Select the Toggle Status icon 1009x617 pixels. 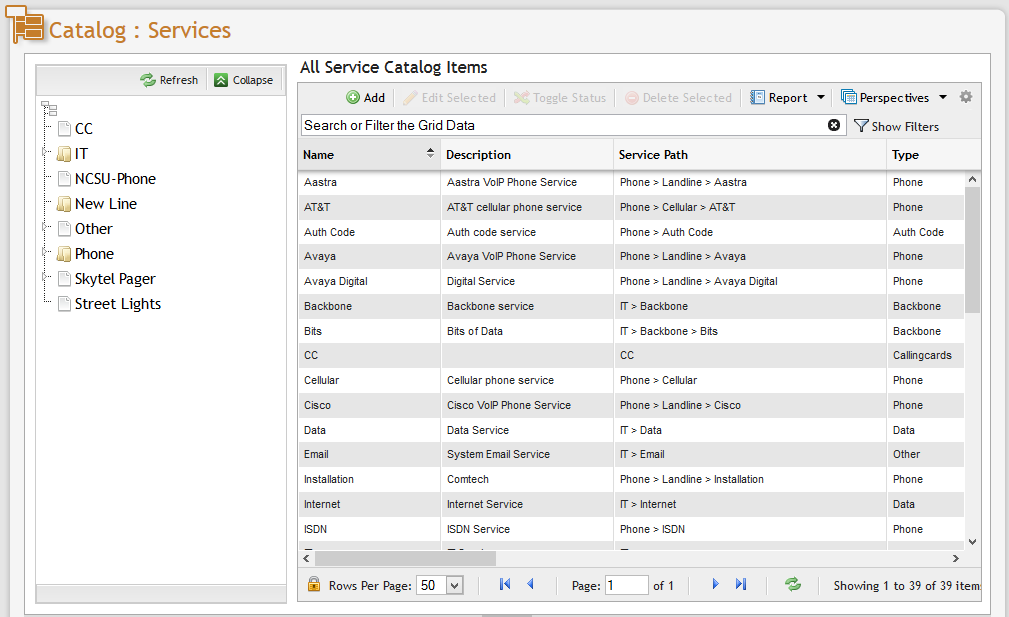point(523,97)
